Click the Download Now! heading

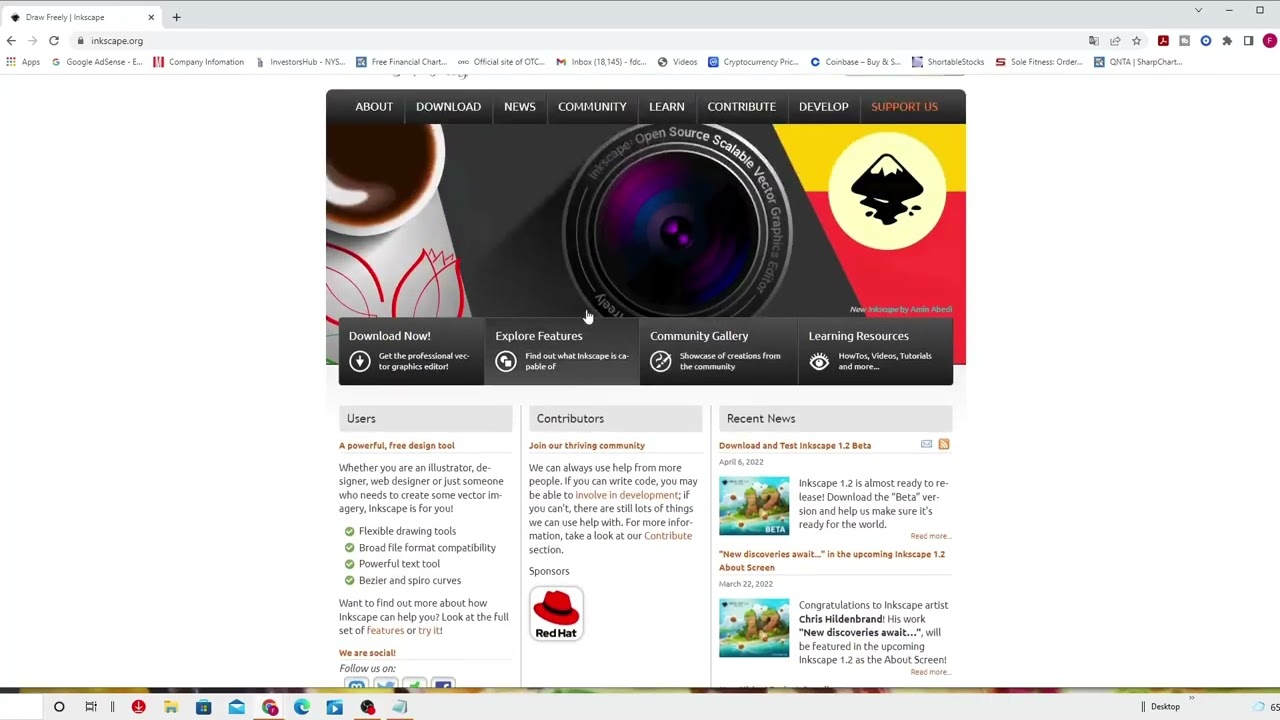click(390, 336)
